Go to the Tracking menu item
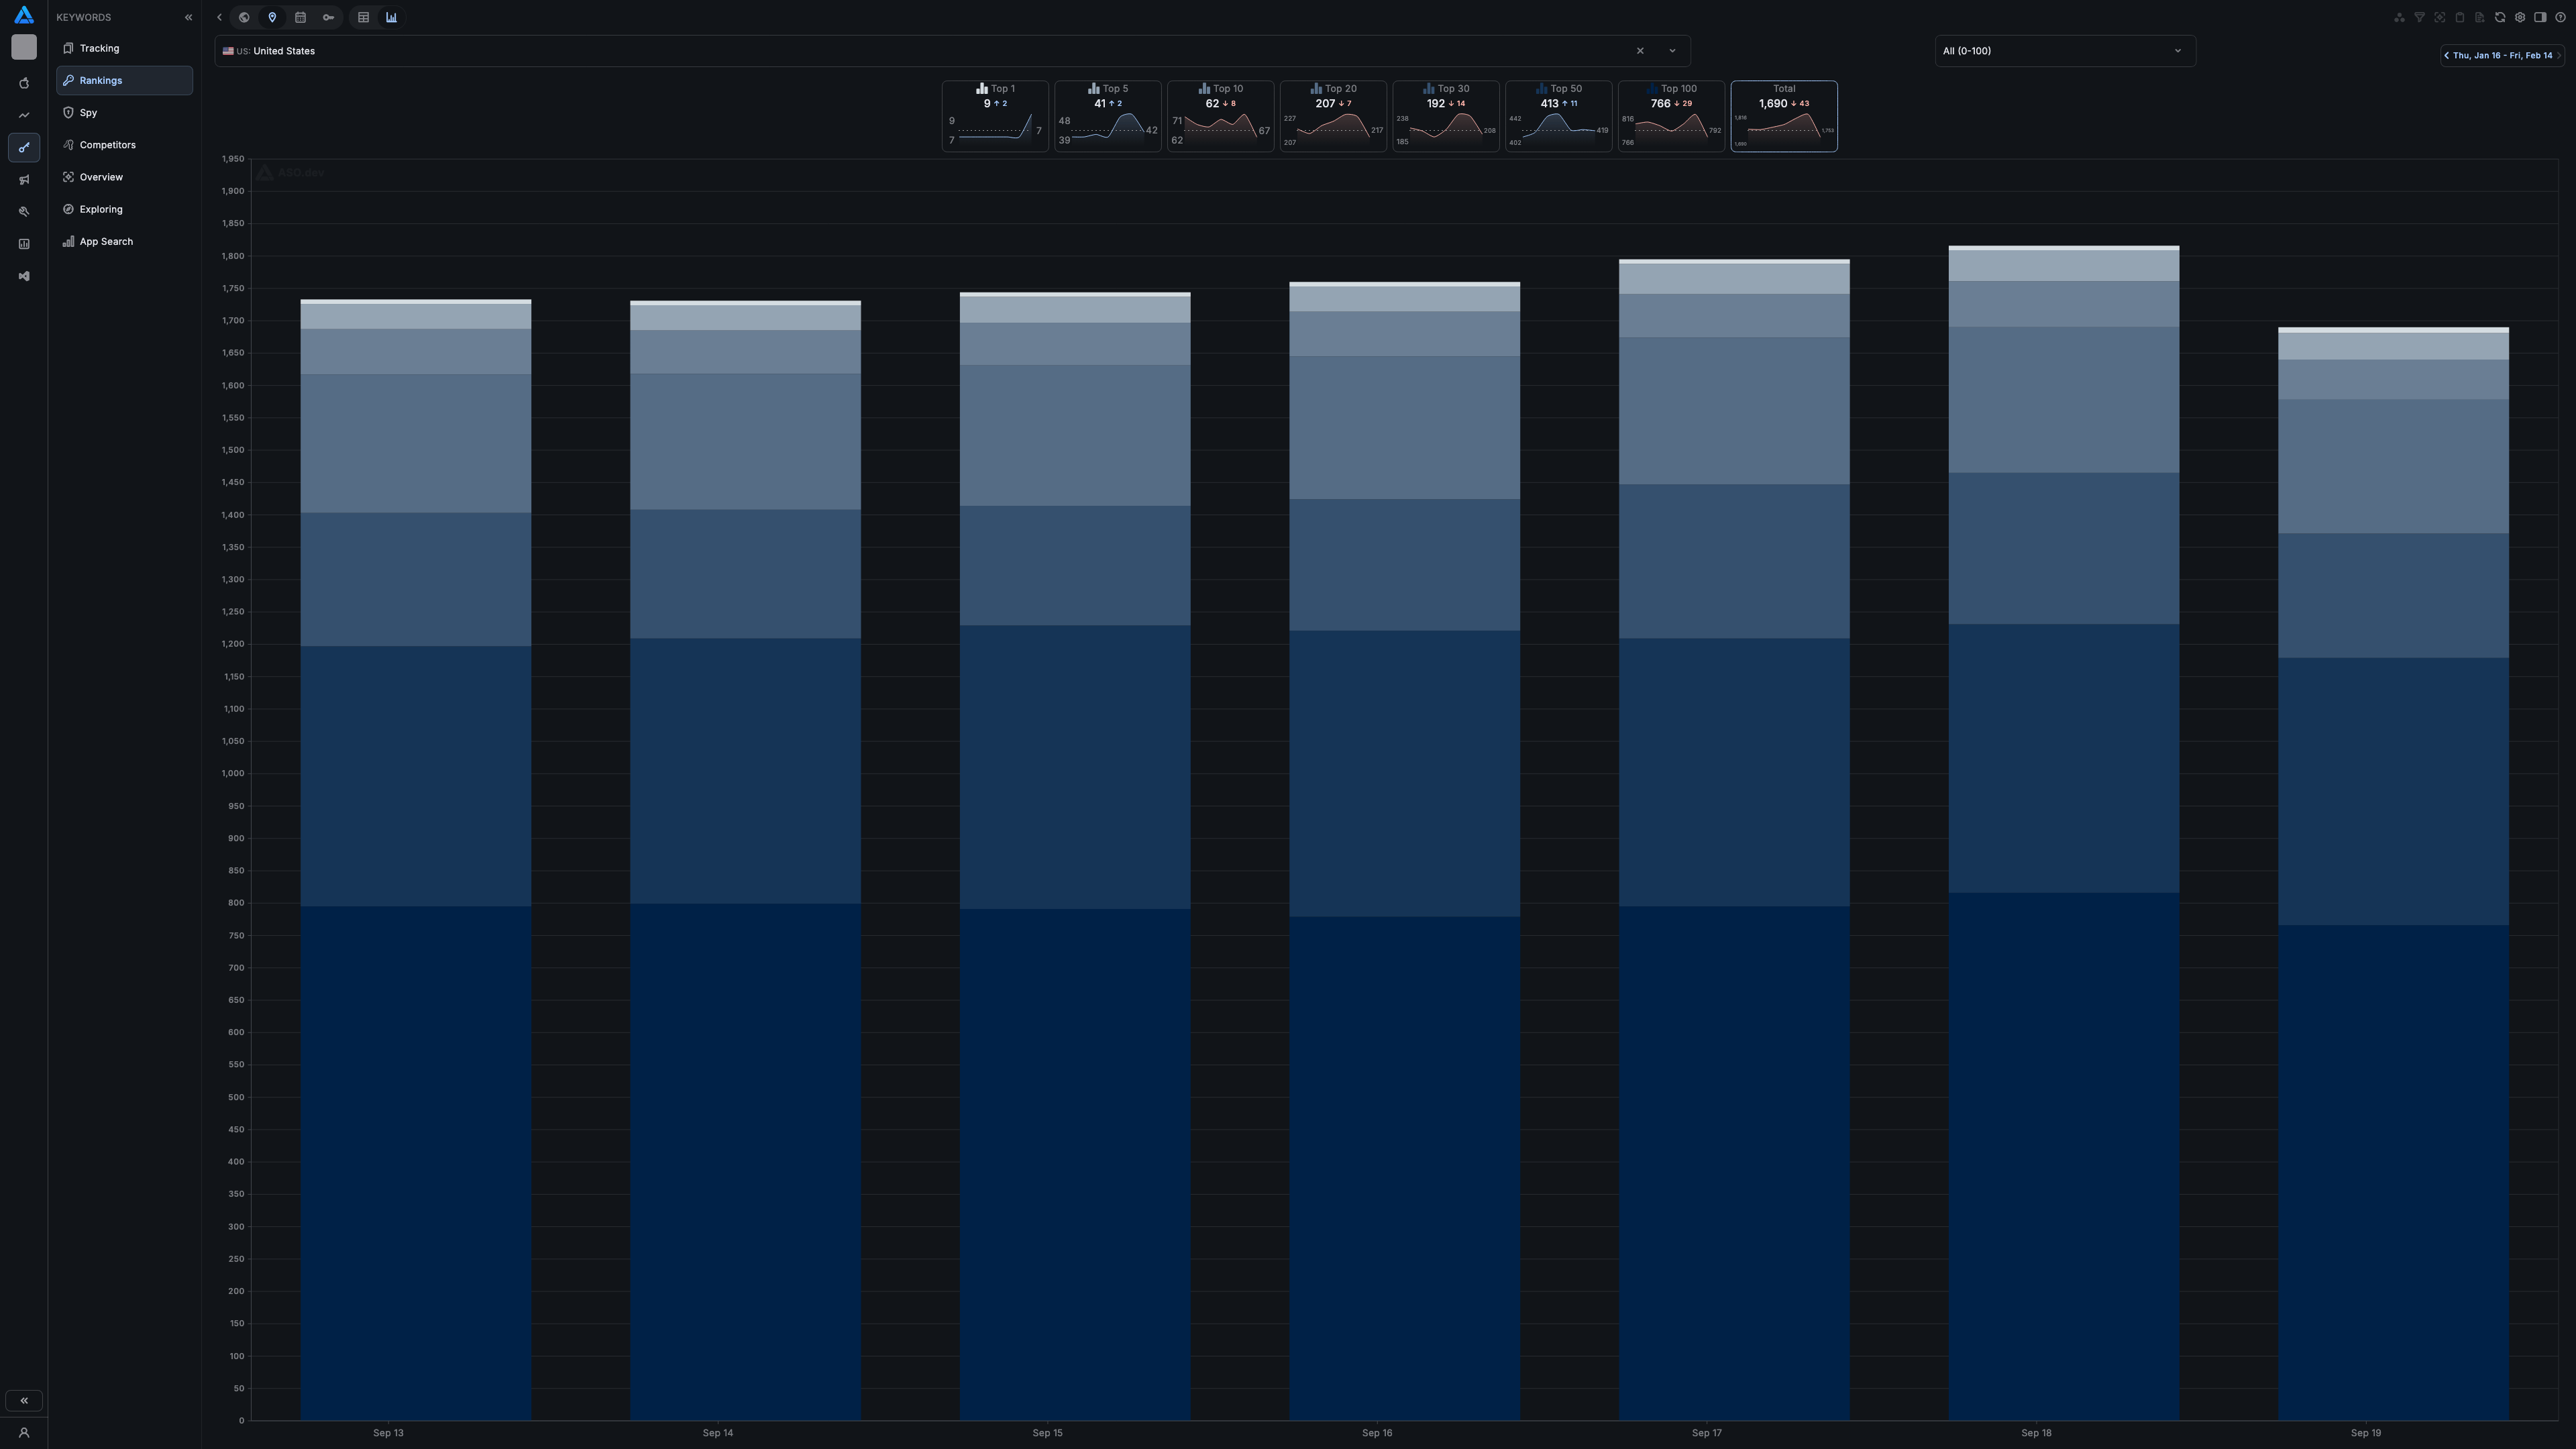Viewport: 2576px width, 1449px height. (99, 48)
